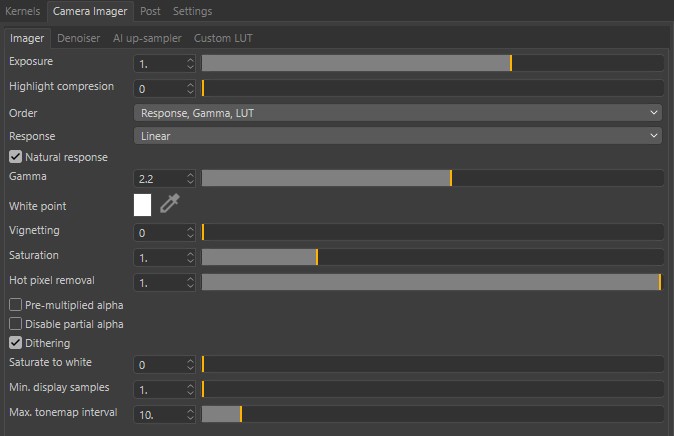
Task: Click the Exposure value spinner arrows
Action: point(190,63)
